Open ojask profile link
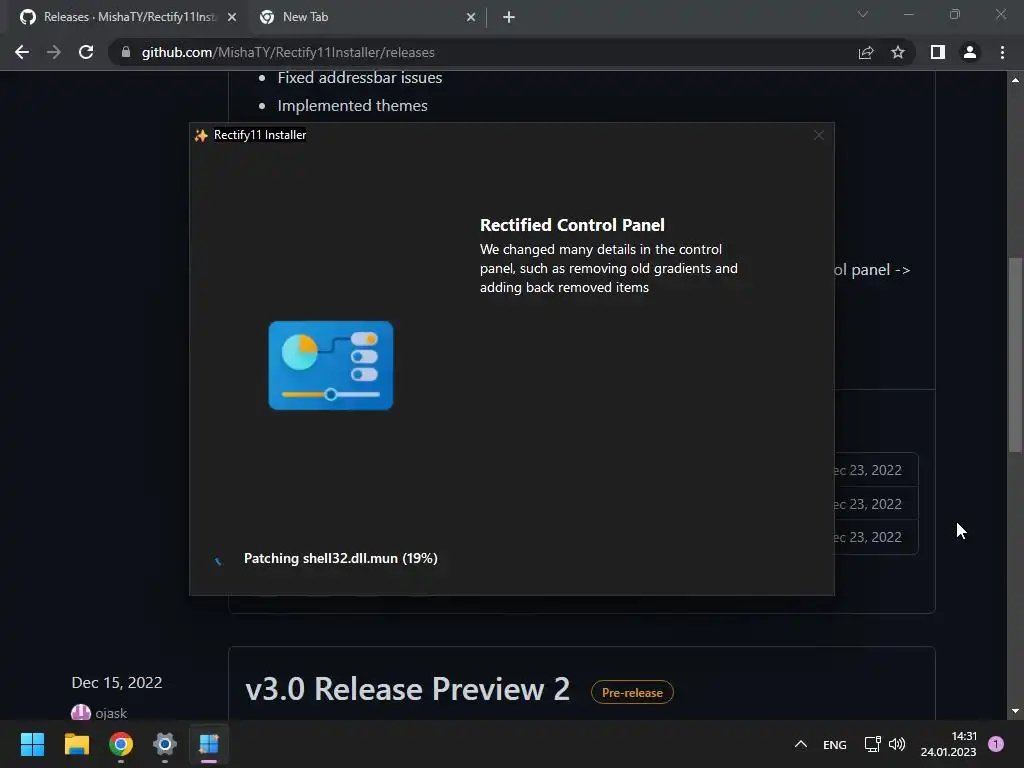This screenshot has width=1024, height=768. click(x=111, y=713)
